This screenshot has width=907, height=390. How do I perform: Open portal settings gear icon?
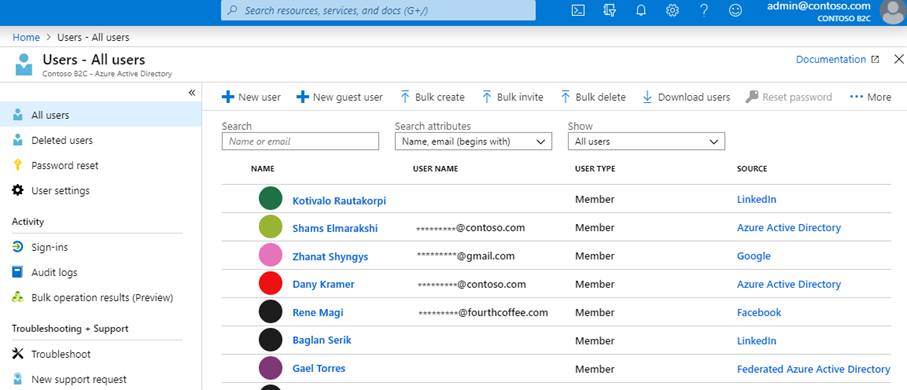click(672, 10)
